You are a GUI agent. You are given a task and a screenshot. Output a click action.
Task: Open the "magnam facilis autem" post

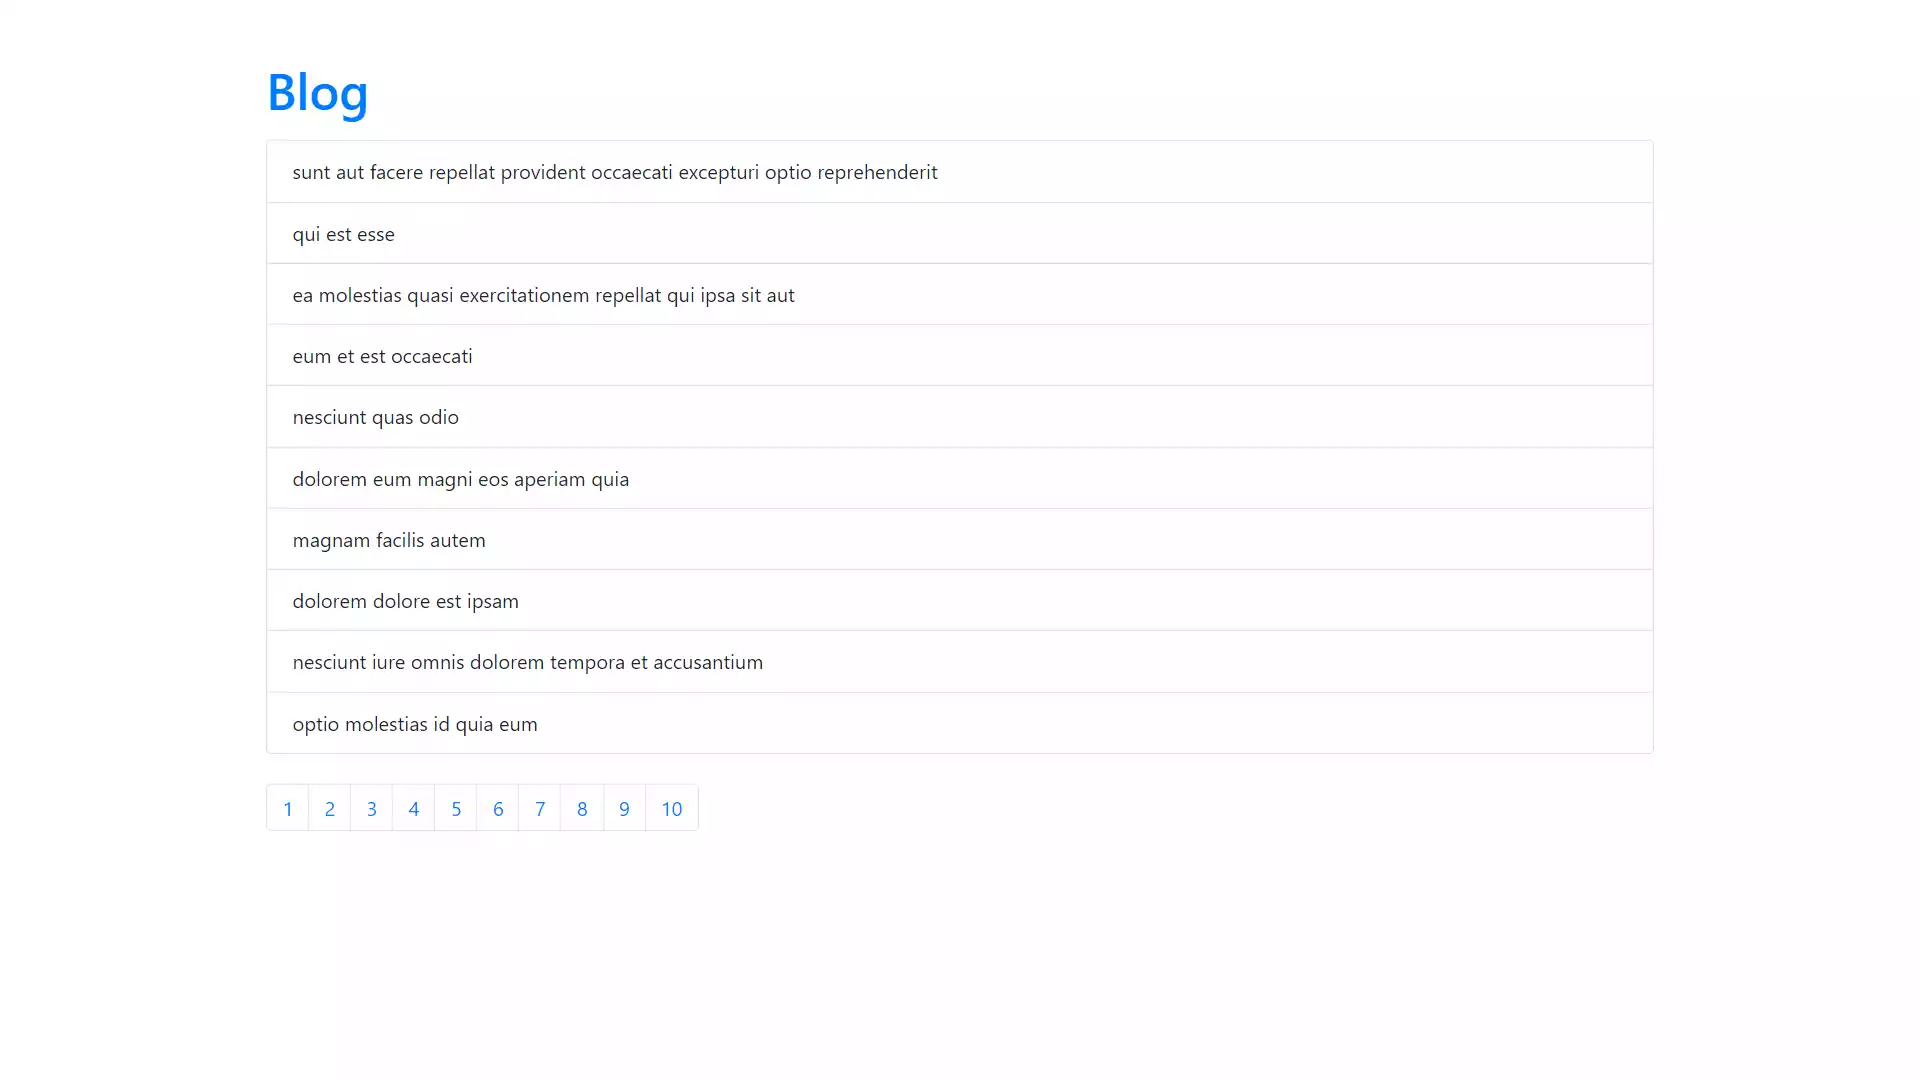coord(389,539)
